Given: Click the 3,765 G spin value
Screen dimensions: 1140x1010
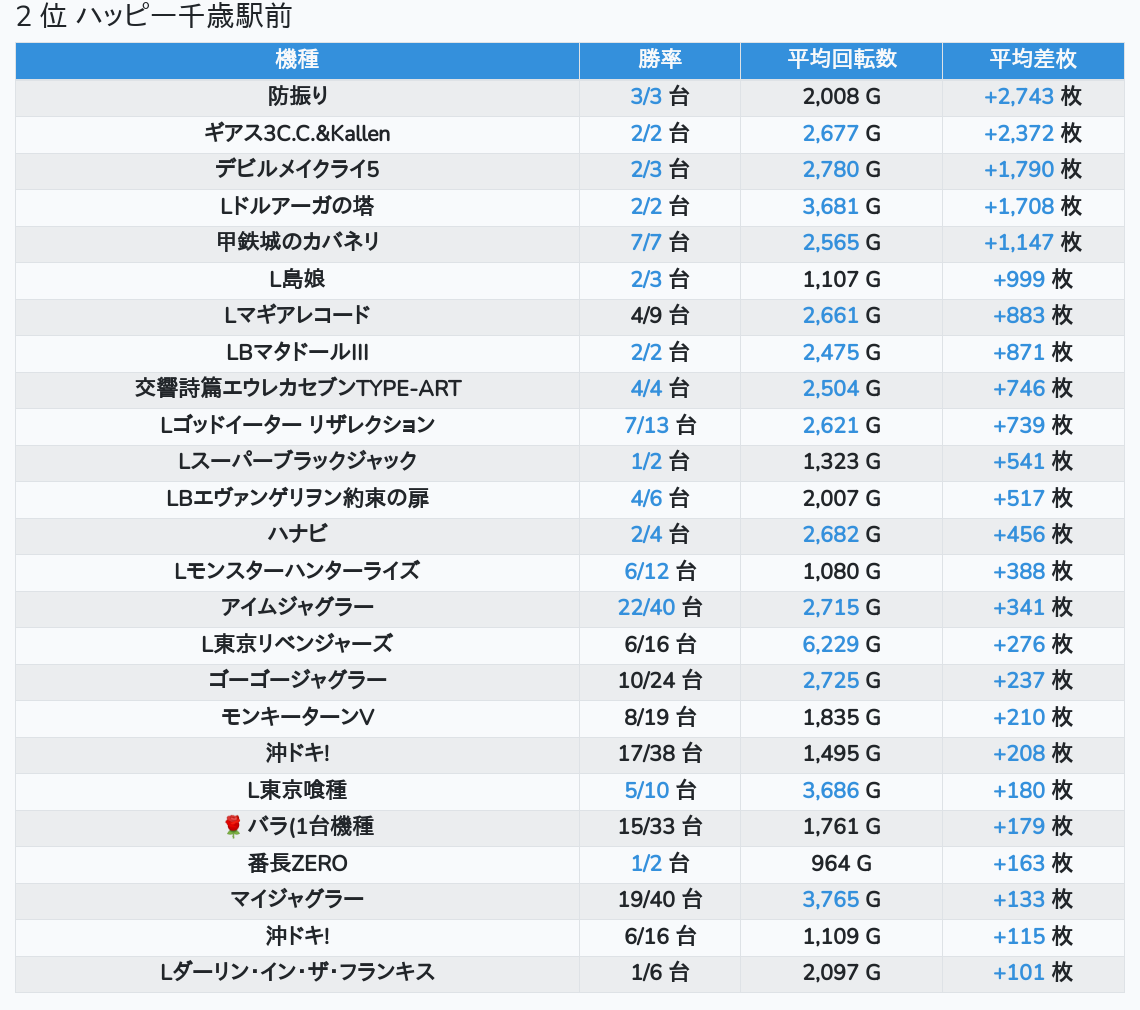Looking at the screenshot, I should 841,899.
